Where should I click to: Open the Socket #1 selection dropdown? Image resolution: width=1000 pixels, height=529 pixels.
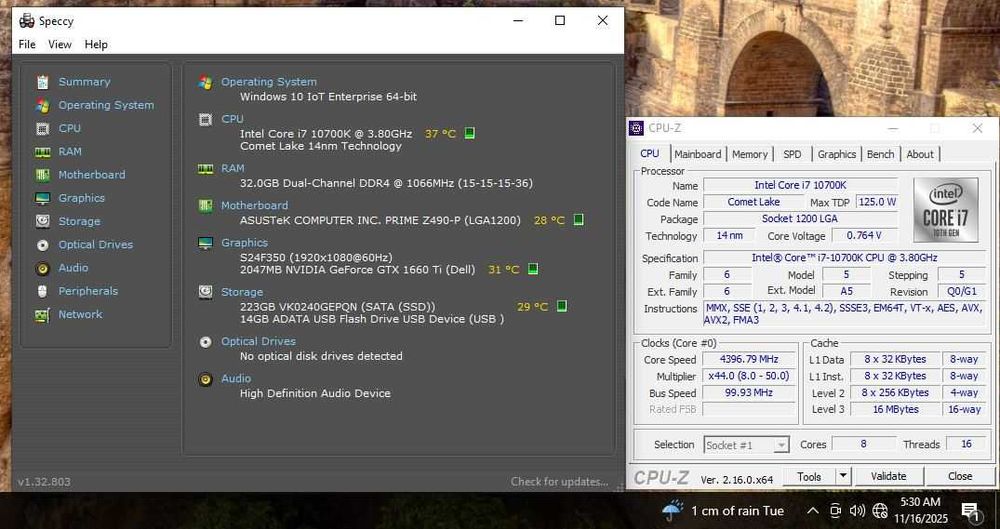[x=747, y=445]
